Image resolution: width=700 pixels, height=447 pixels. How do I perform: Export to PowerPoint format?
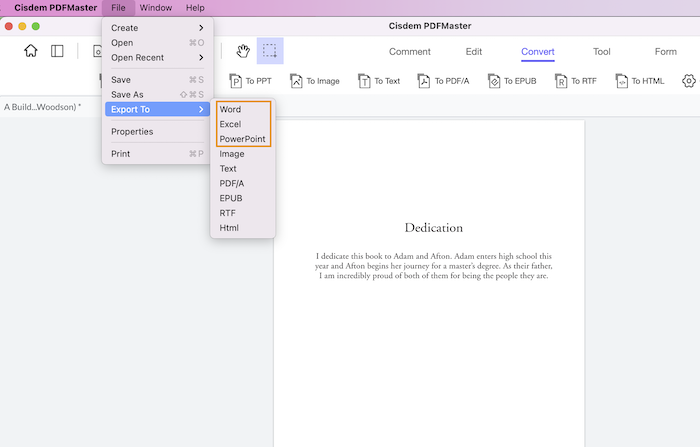click(243, 138)
